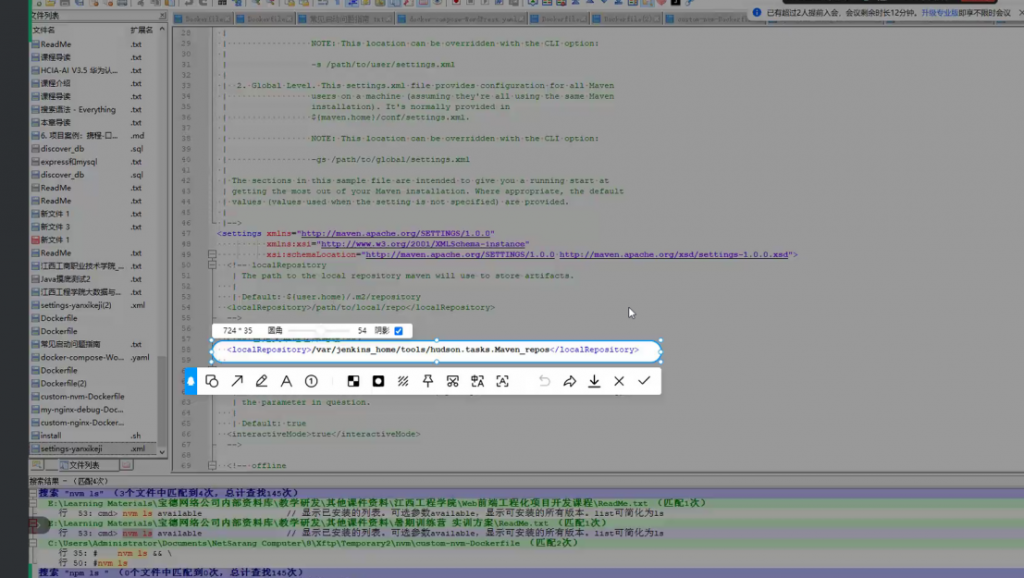Select the rectangle shape tool in screenshot toolbar
This screenshot has height=578, width=1024.
click(212, 381)
